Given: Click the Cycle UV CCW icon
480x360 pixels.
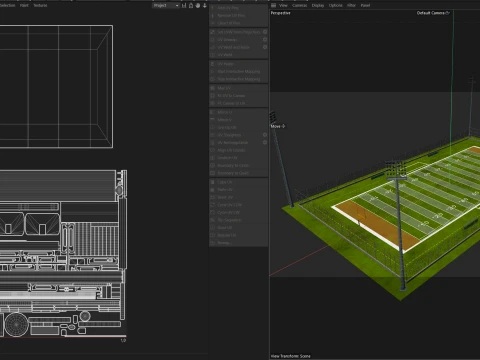Looking at the screenshot, I should (x=213, y=205).
